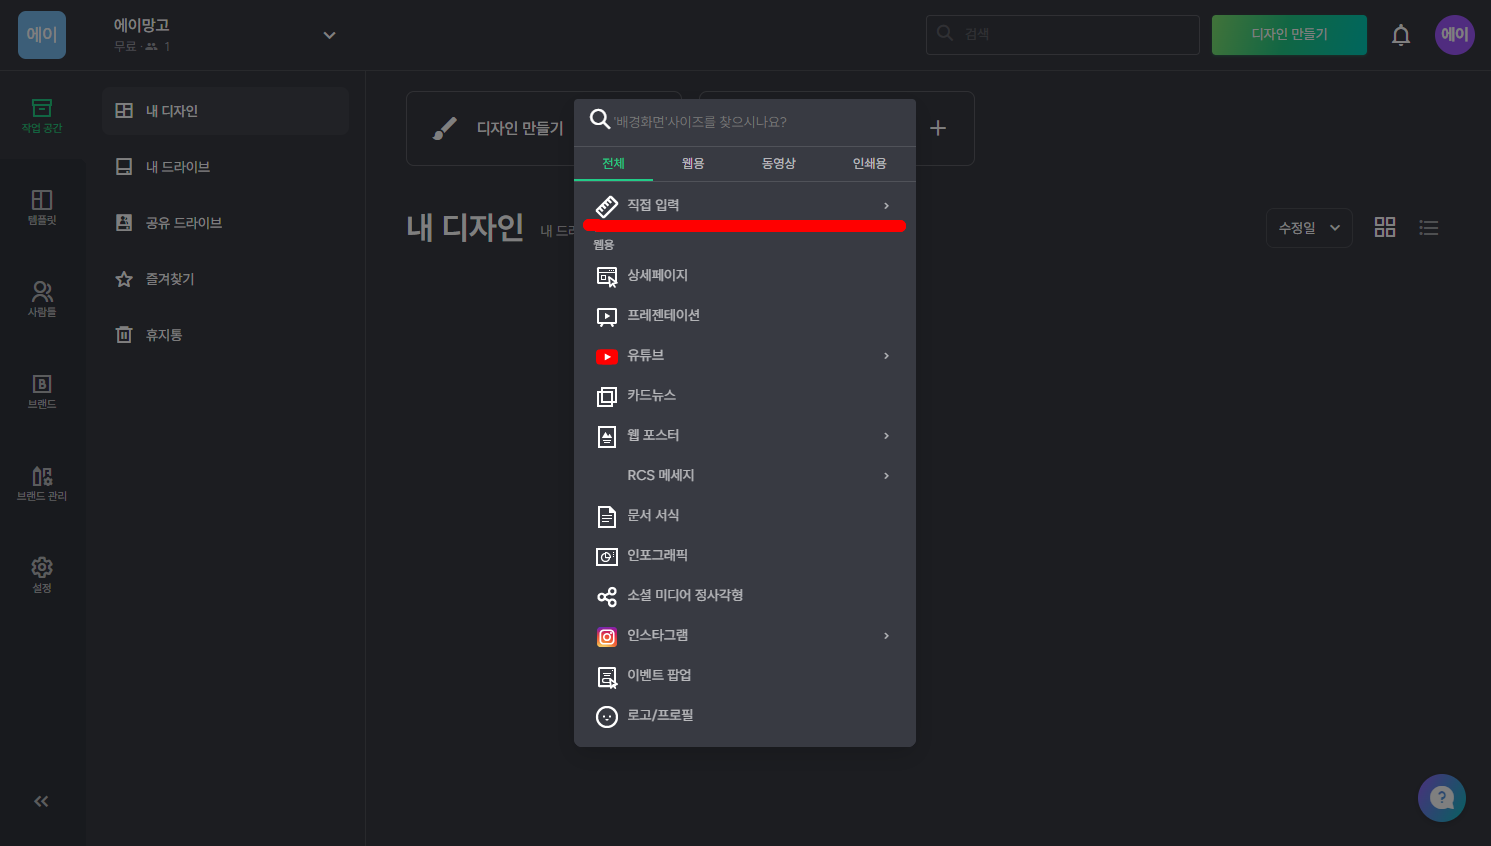The height and width of the screenshot is (846, 1491).
Task: Expand the 에이망고 workspace dropdown
Action: coord(329,34)
